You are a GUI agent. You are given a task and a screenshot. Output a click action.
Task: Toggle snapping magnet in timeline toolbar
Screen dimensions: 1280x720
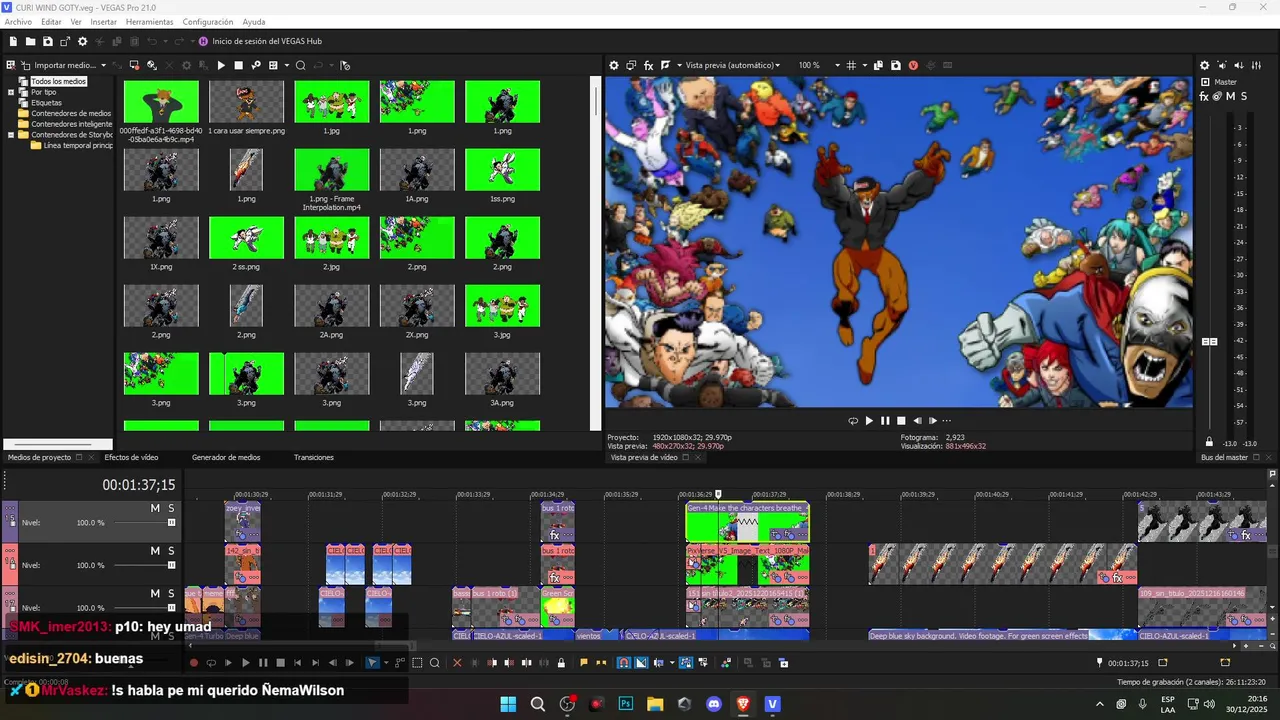624,663
